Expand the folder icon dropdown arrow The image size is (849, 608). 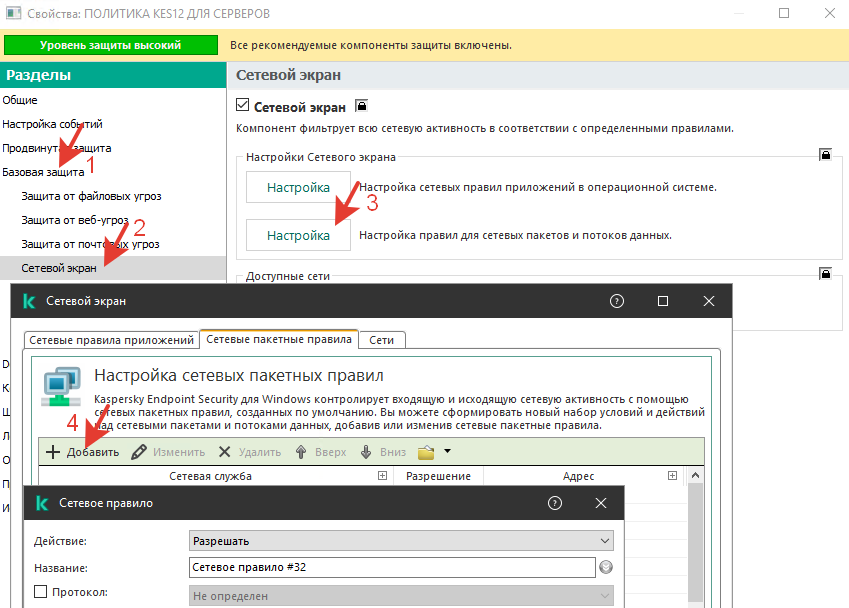click(447, 451)
